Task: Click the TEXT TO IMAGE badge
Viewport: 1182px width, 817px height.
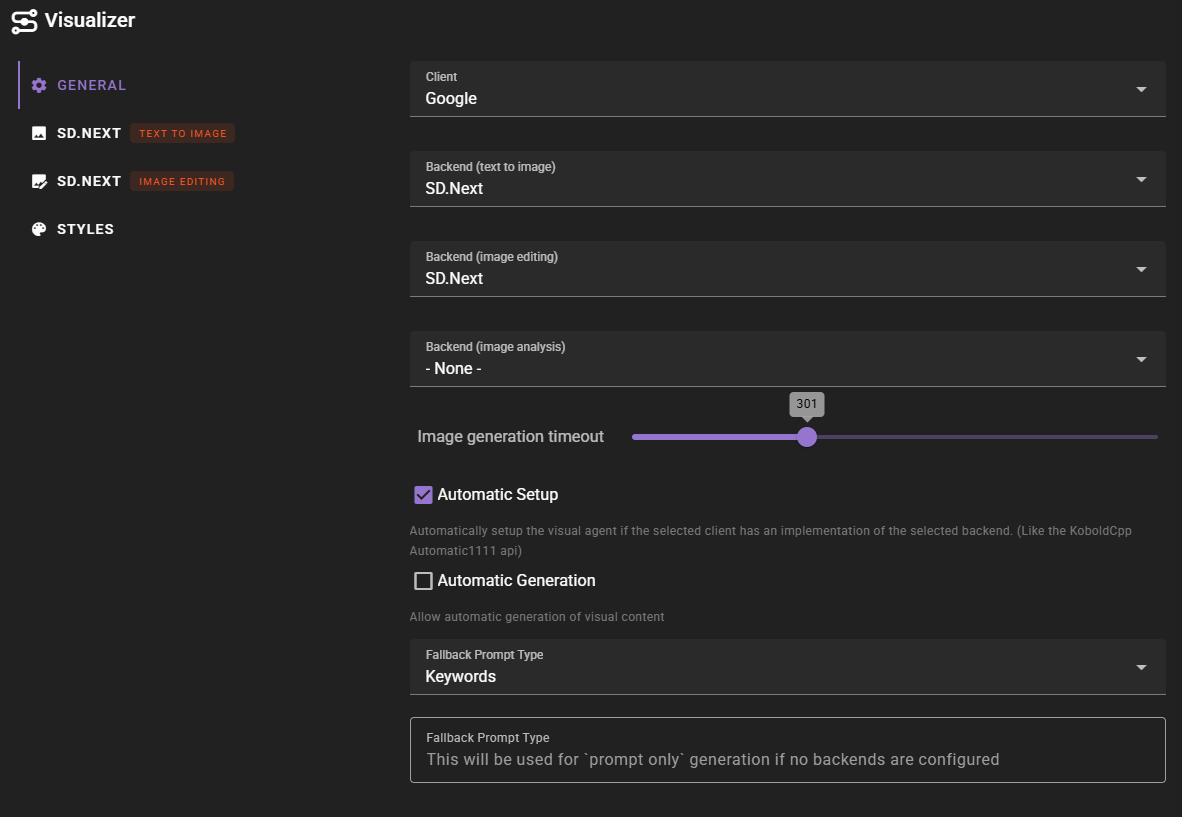Action: 182,132
